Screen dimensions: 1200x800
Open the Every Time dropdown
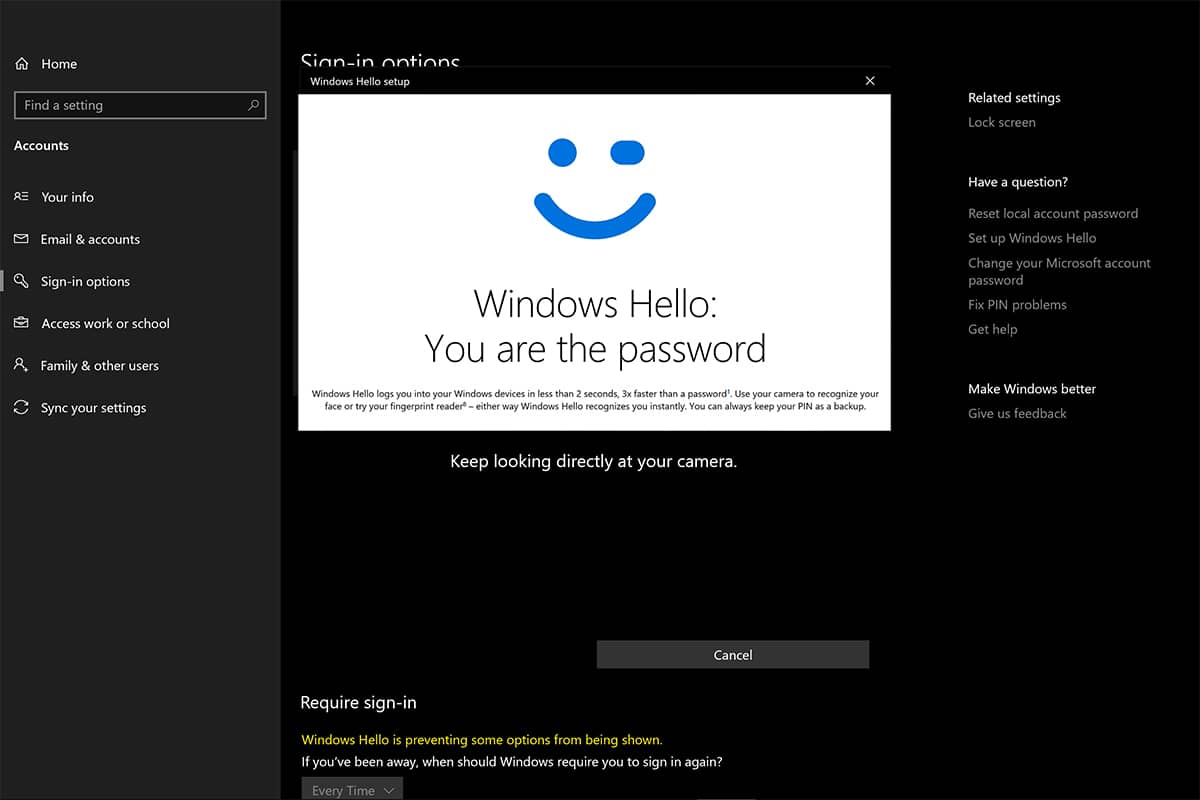click(x=352, y=789)
